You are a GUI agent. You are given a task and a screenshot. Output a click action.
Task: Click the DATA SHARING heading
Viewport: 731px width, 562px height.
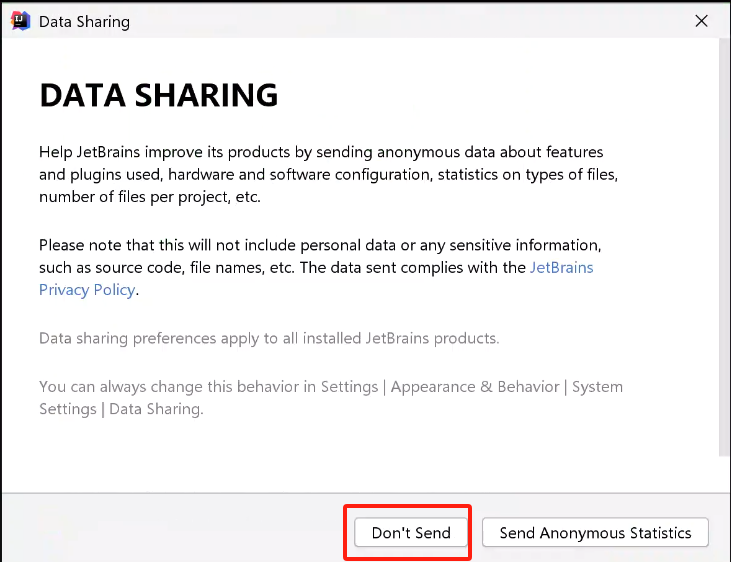point(159,95)
